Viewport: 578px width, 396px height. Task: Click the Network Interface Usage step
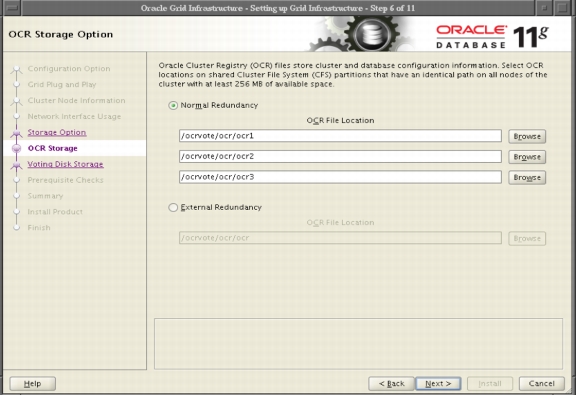(74, 116)
